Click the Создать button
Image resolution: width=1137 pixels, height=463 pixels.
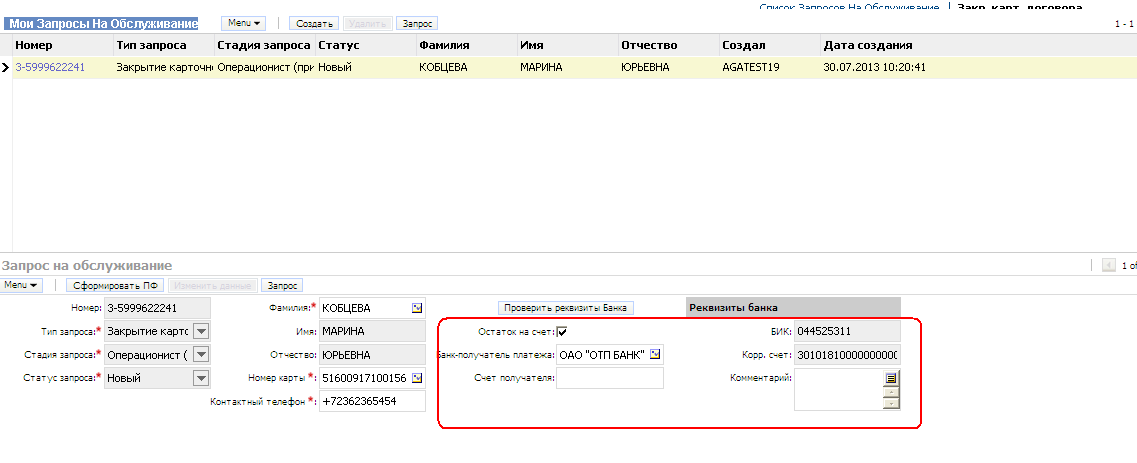pos(315,23)
